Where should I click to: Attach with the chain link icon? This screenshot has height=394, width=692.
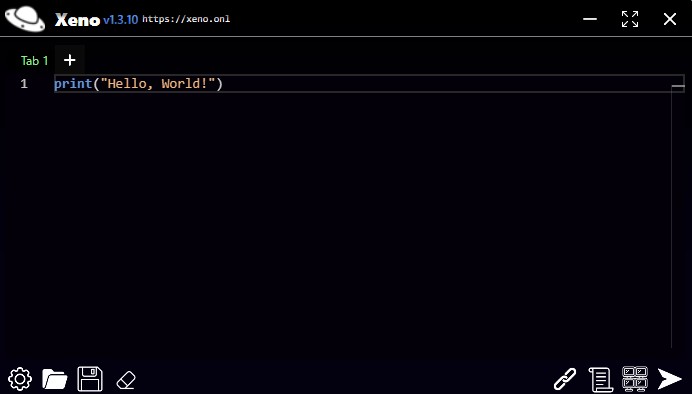[x=565, y=379]
